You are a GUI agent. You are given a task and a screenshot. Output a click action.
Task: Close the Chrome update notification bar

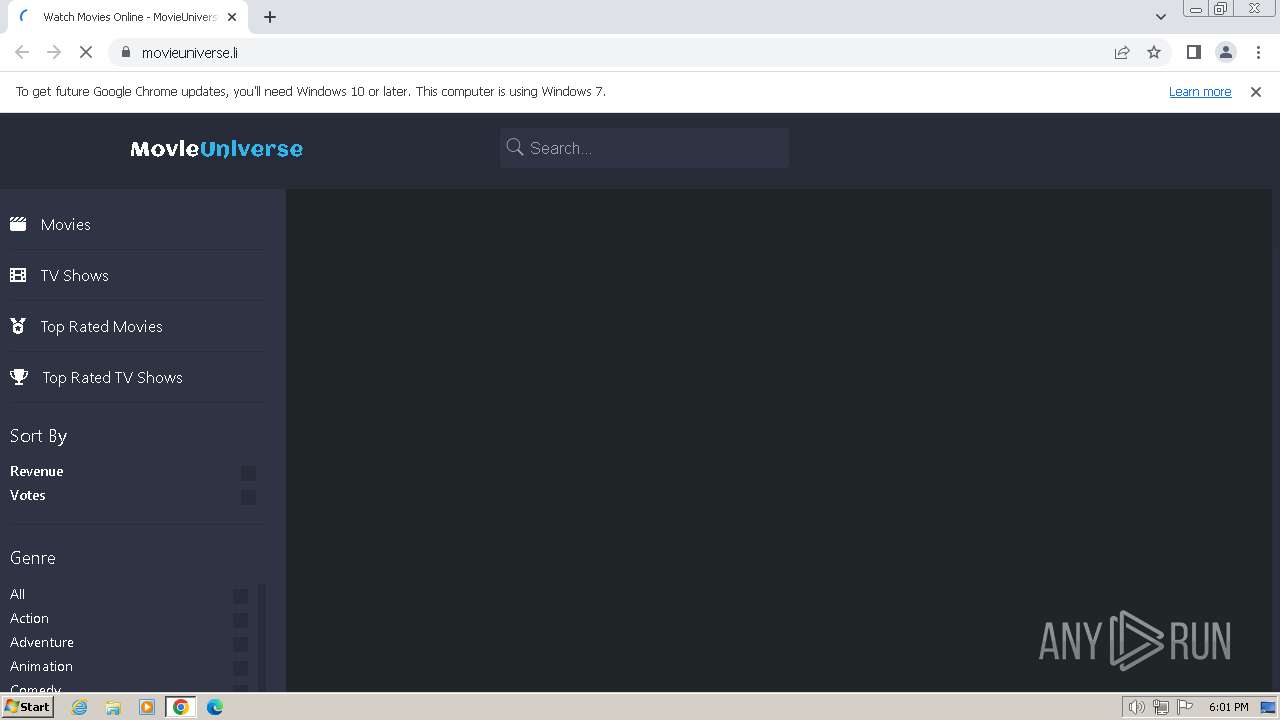click(1256, 91)
